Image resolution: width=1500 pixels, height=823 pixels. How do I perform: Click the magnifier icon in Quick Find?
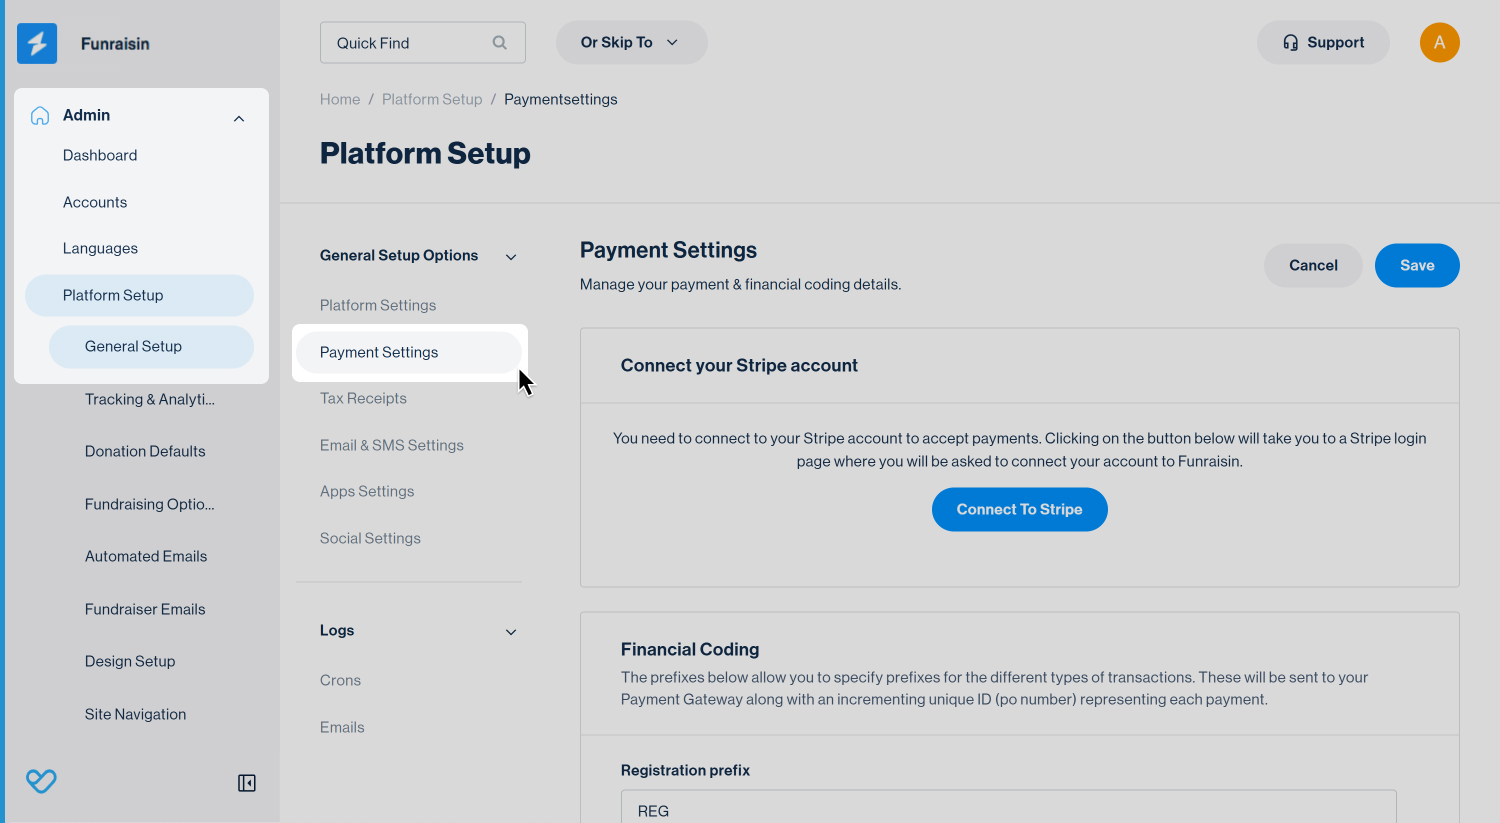pyautogui.click(x=500, y=43)
